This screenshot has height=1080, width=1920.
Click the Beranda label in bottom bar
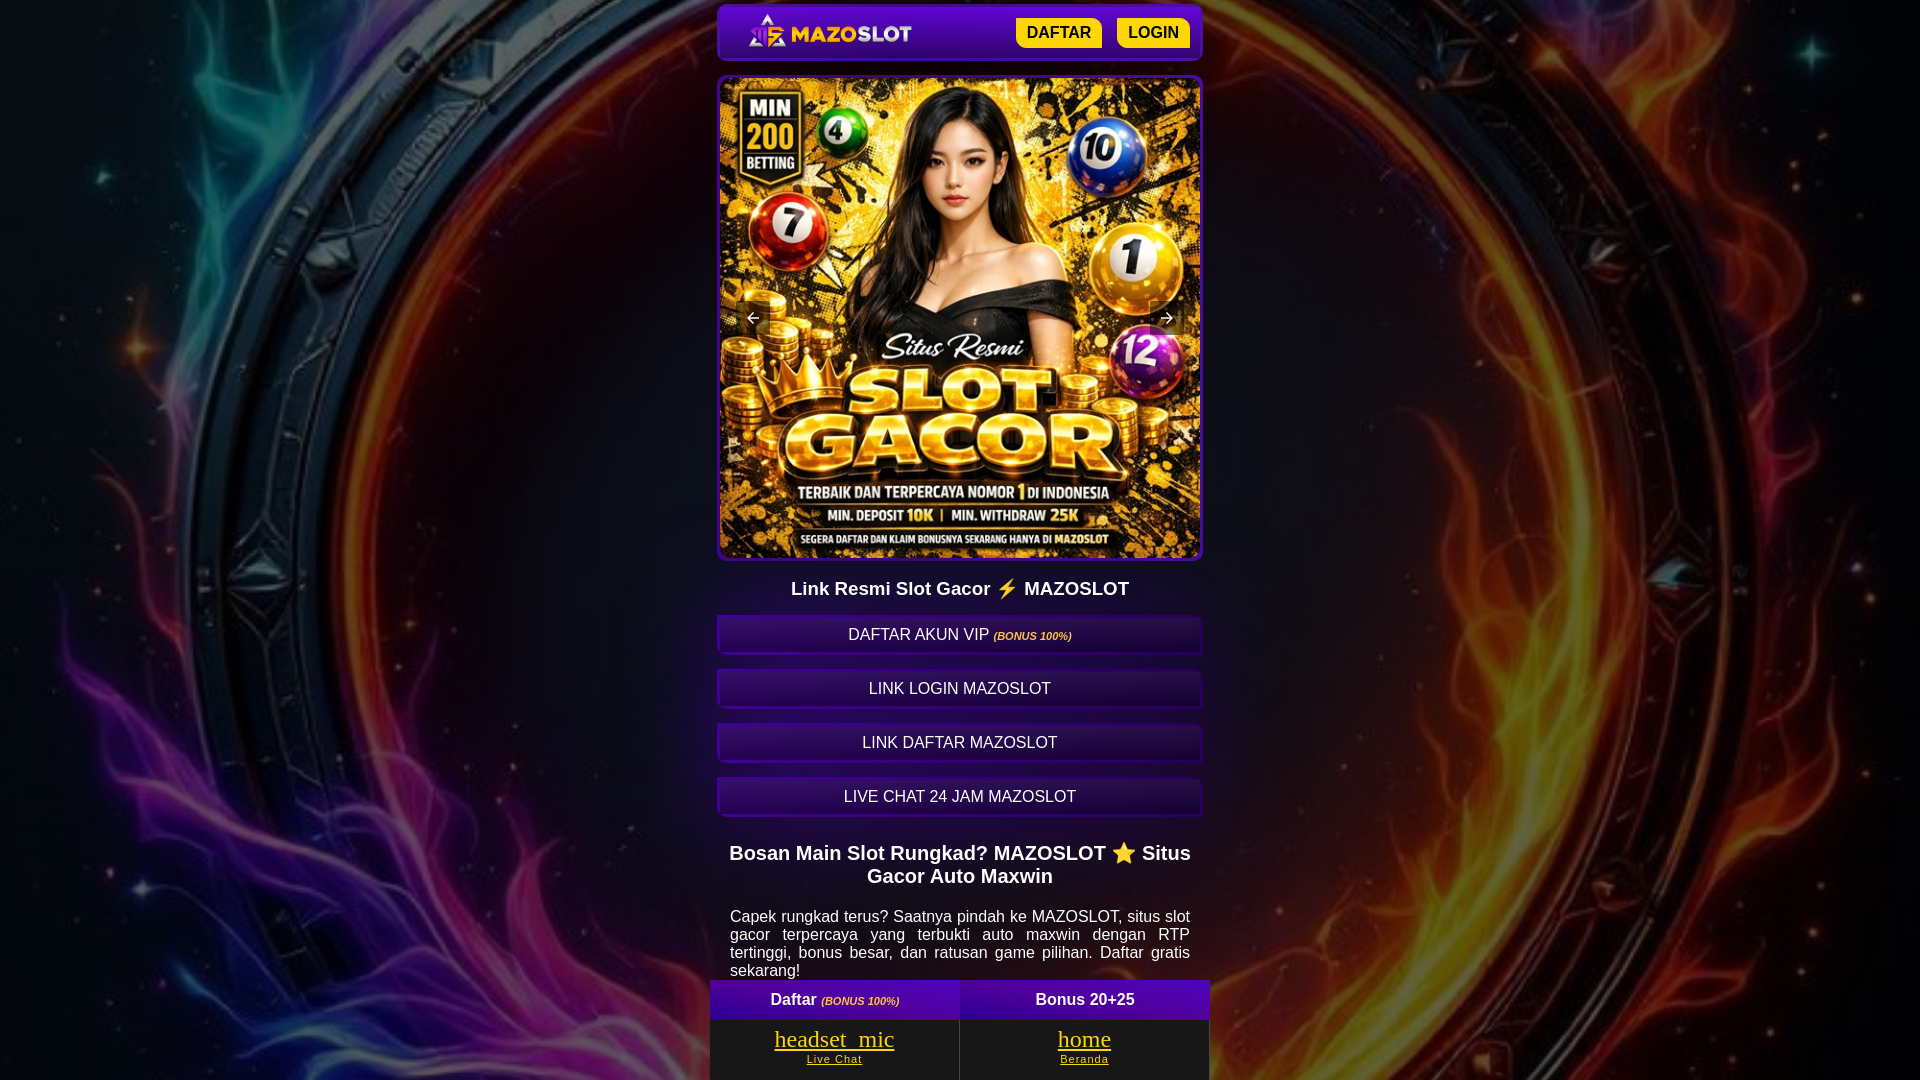[x=1084, y=1059]
